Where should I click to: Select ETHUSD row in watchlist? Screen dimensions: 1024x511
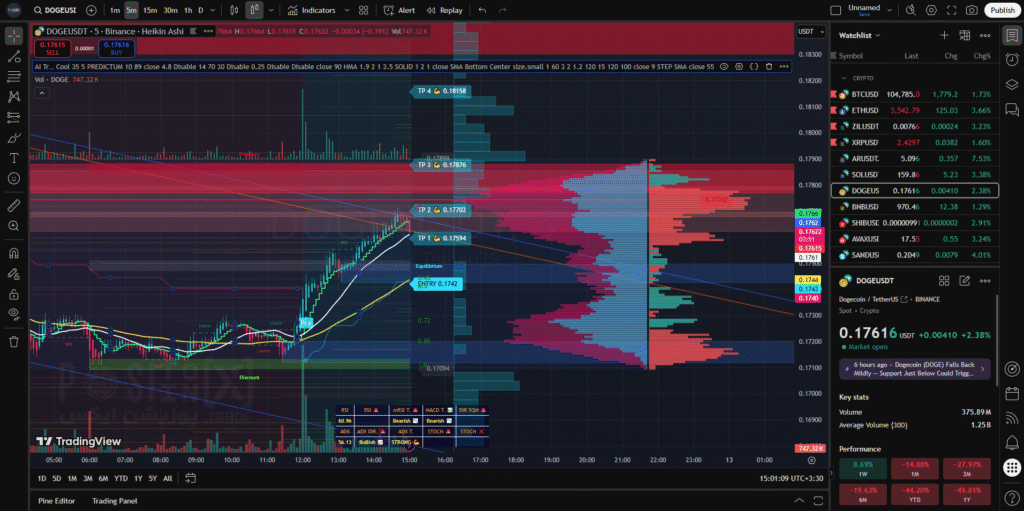click(914, 110)
